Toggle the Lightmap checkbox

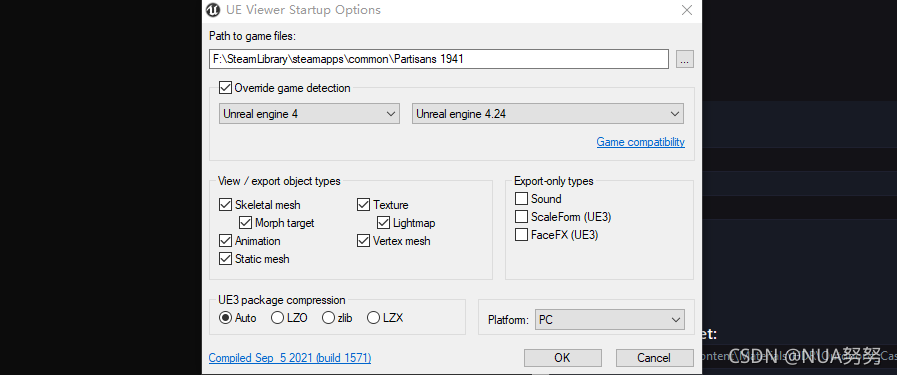[x=383, y=223]
